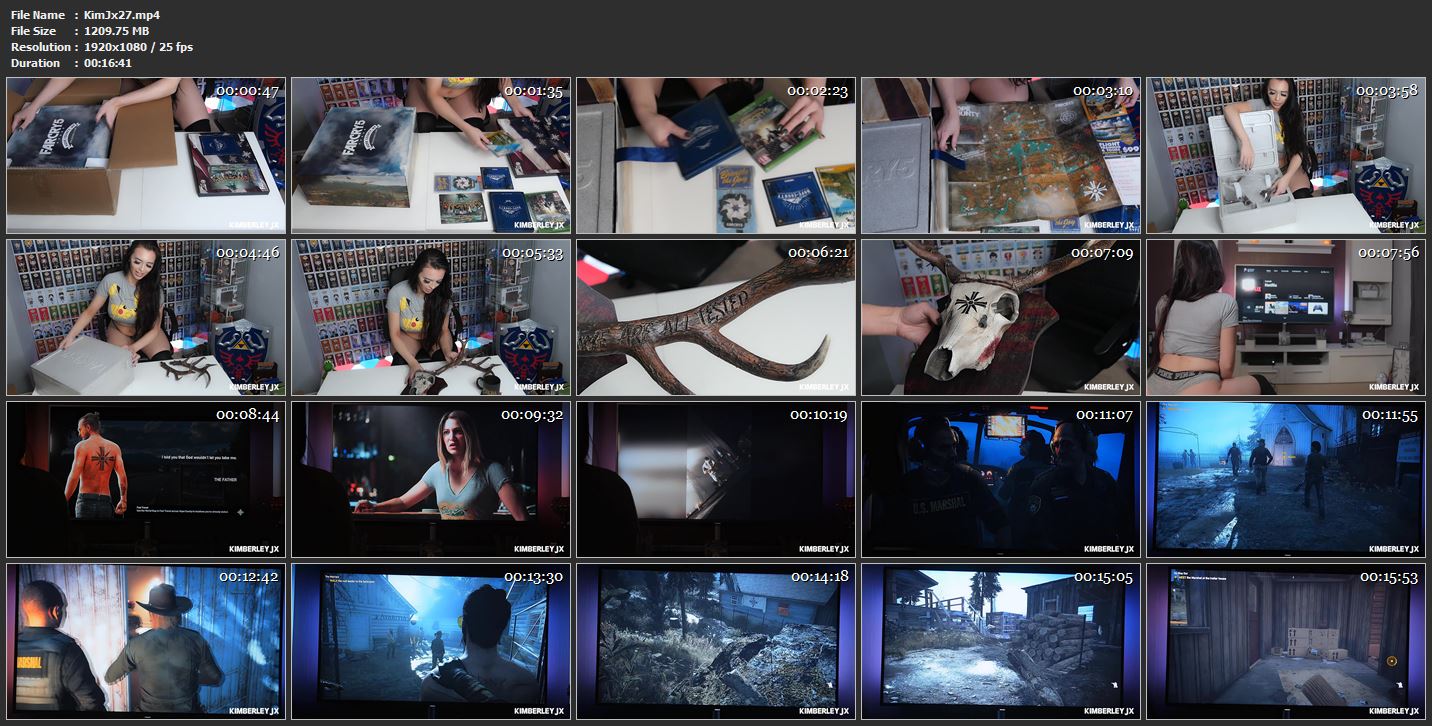The height and width of the screenshot is (726, 1432).
Task: Open the thumbnail at timestamp 00:14:18
Action: click(x=716, y=641)
